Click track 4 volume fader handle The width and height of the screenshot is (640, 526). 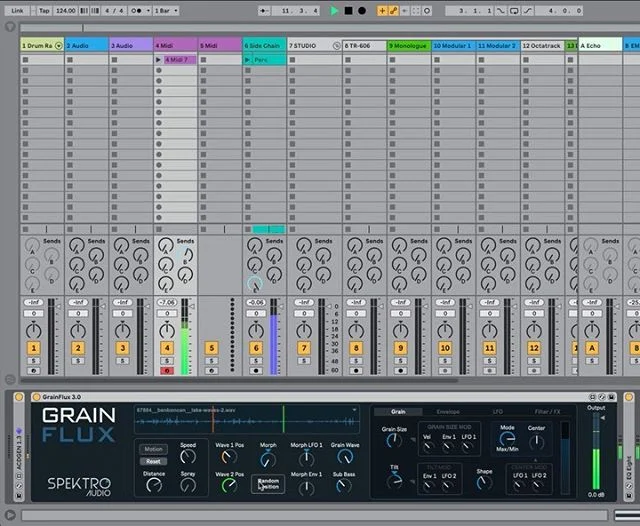pyautogui.click(x=192, y=306)
